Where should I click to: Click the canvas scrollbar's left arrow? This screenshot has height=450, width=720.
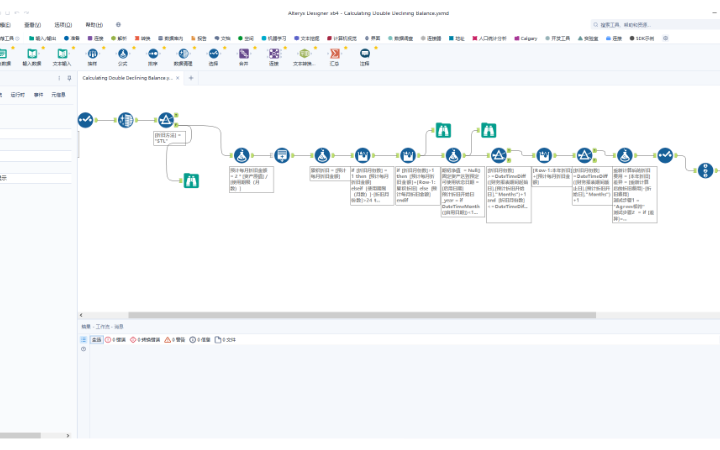(81, 315)
